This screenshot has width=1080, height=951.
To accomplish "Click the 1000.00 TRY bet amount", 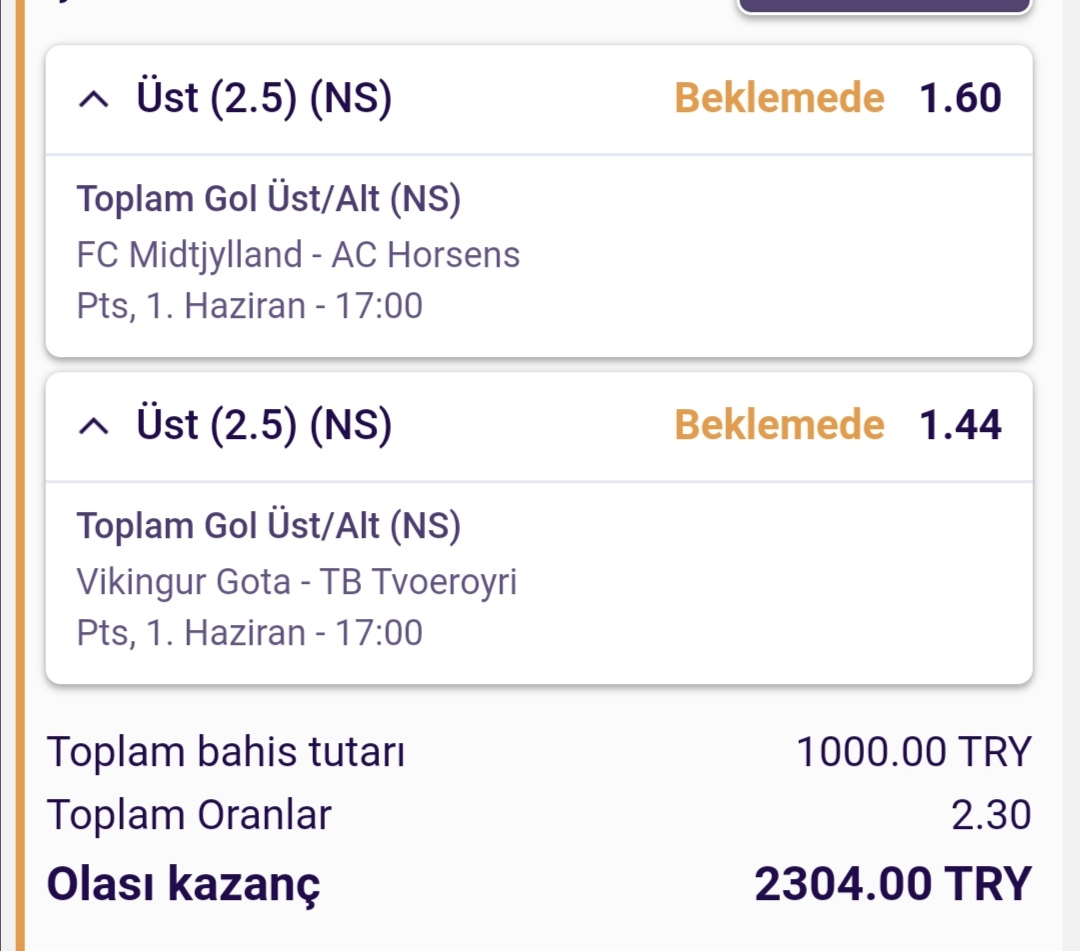I will [x=913, y=751].
